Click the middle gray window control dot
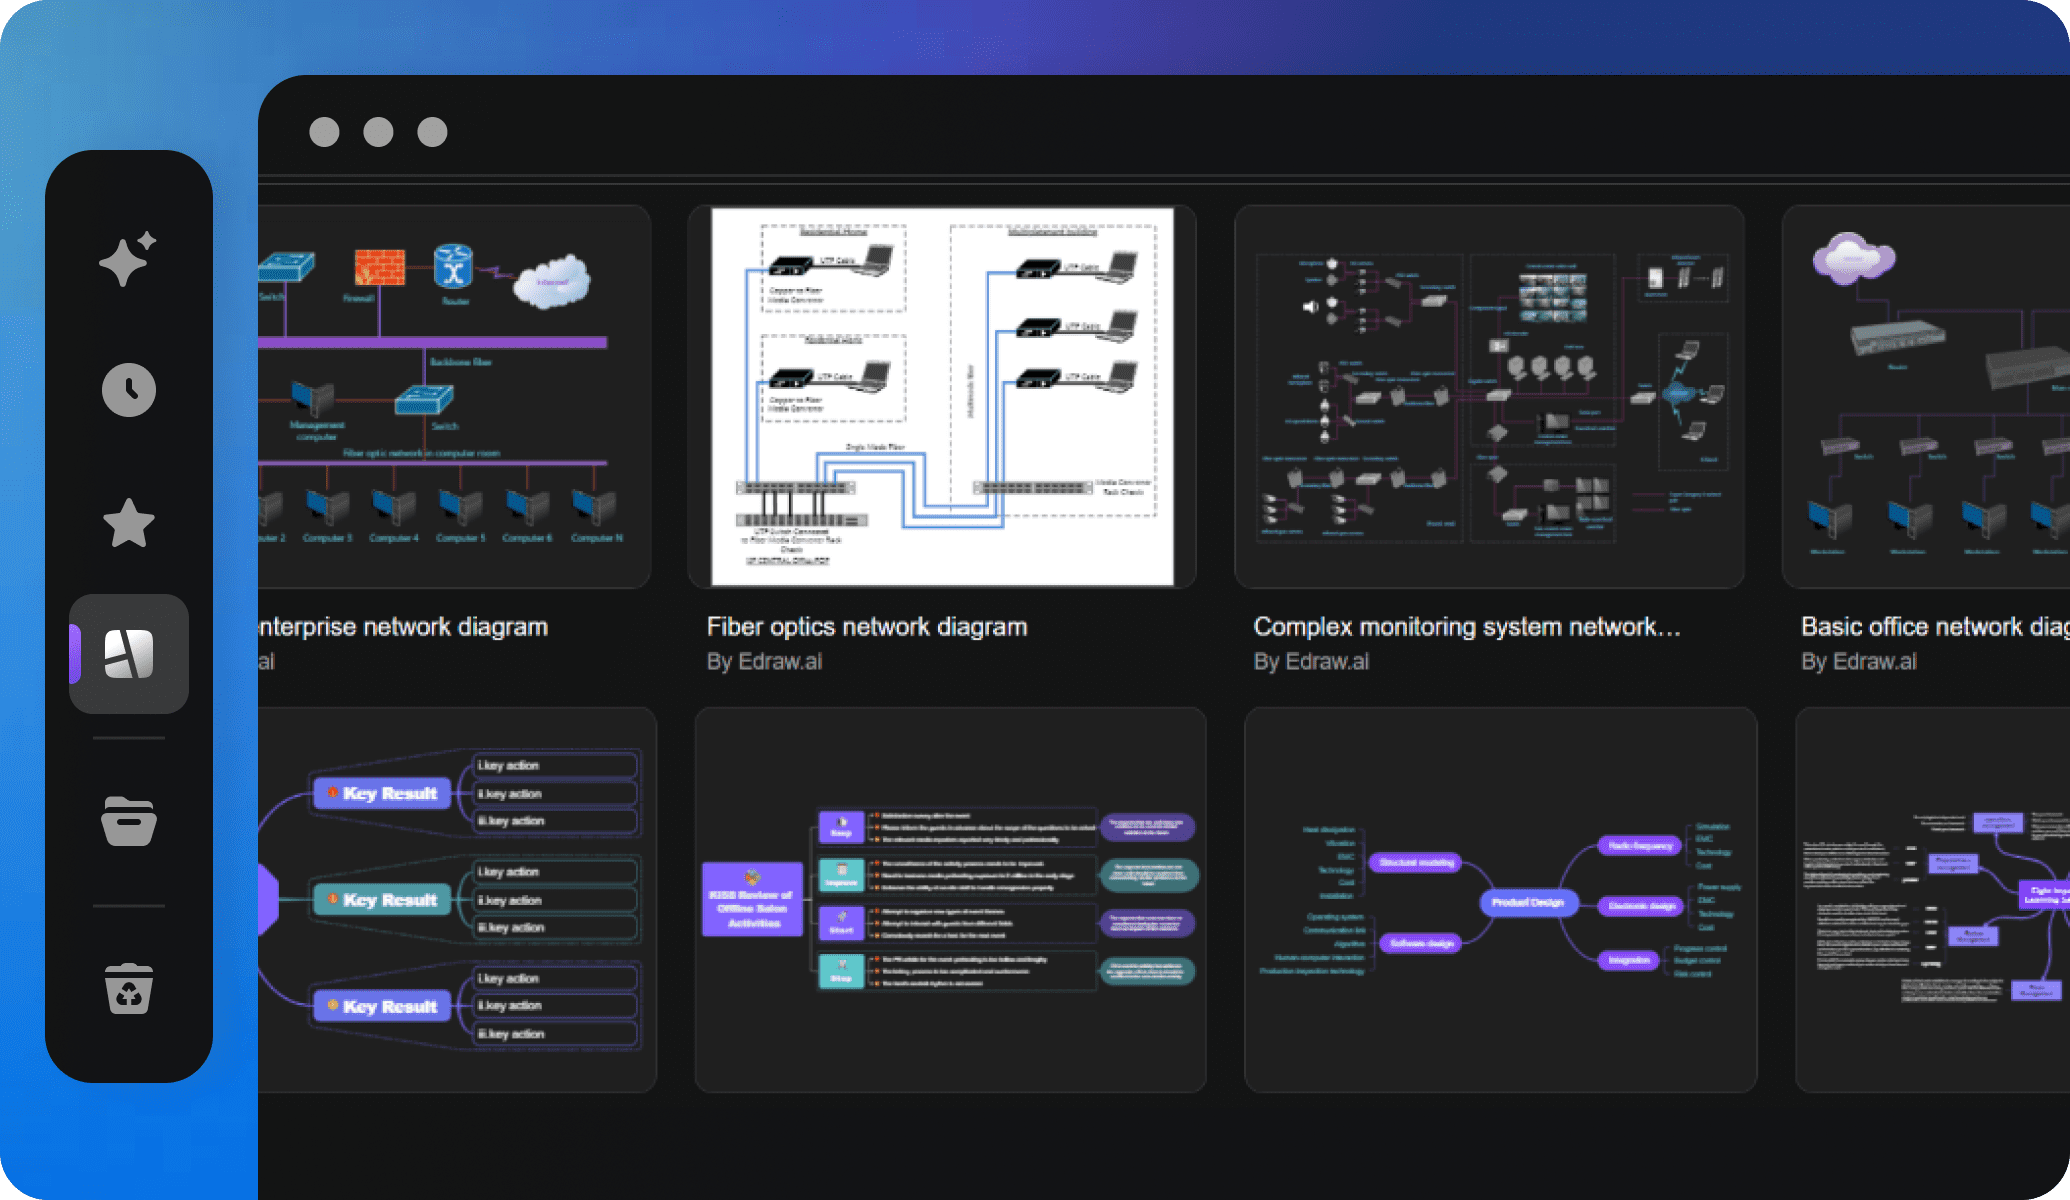Screen dimensions: 2070x1200 pyautogui.click(x=378, y=132)
